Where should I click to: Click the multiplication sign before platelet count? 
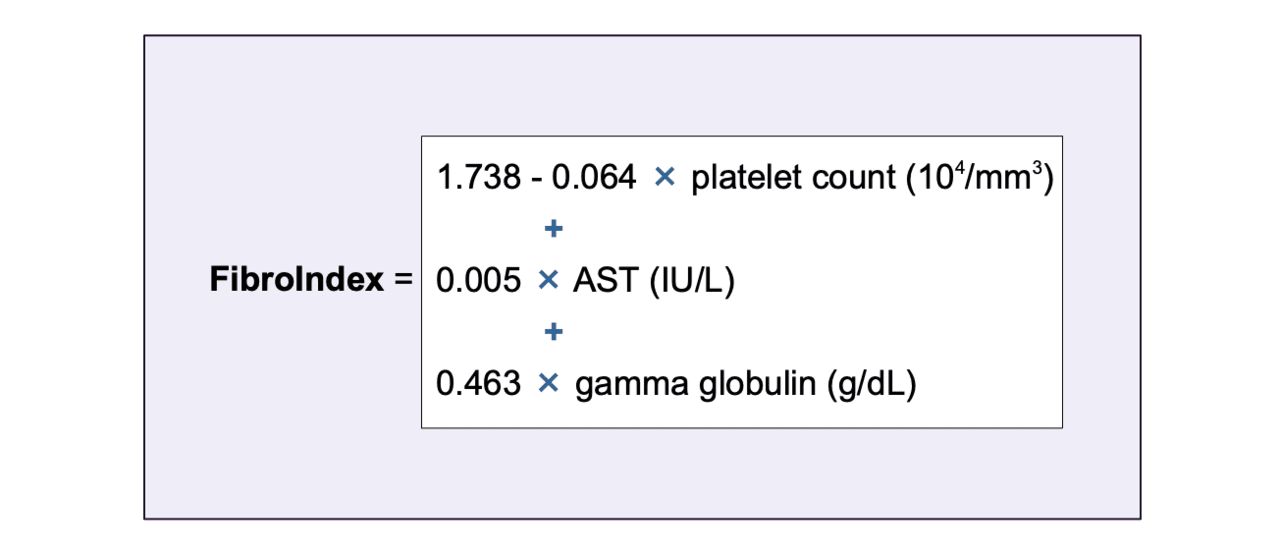[x=665, y=178]
